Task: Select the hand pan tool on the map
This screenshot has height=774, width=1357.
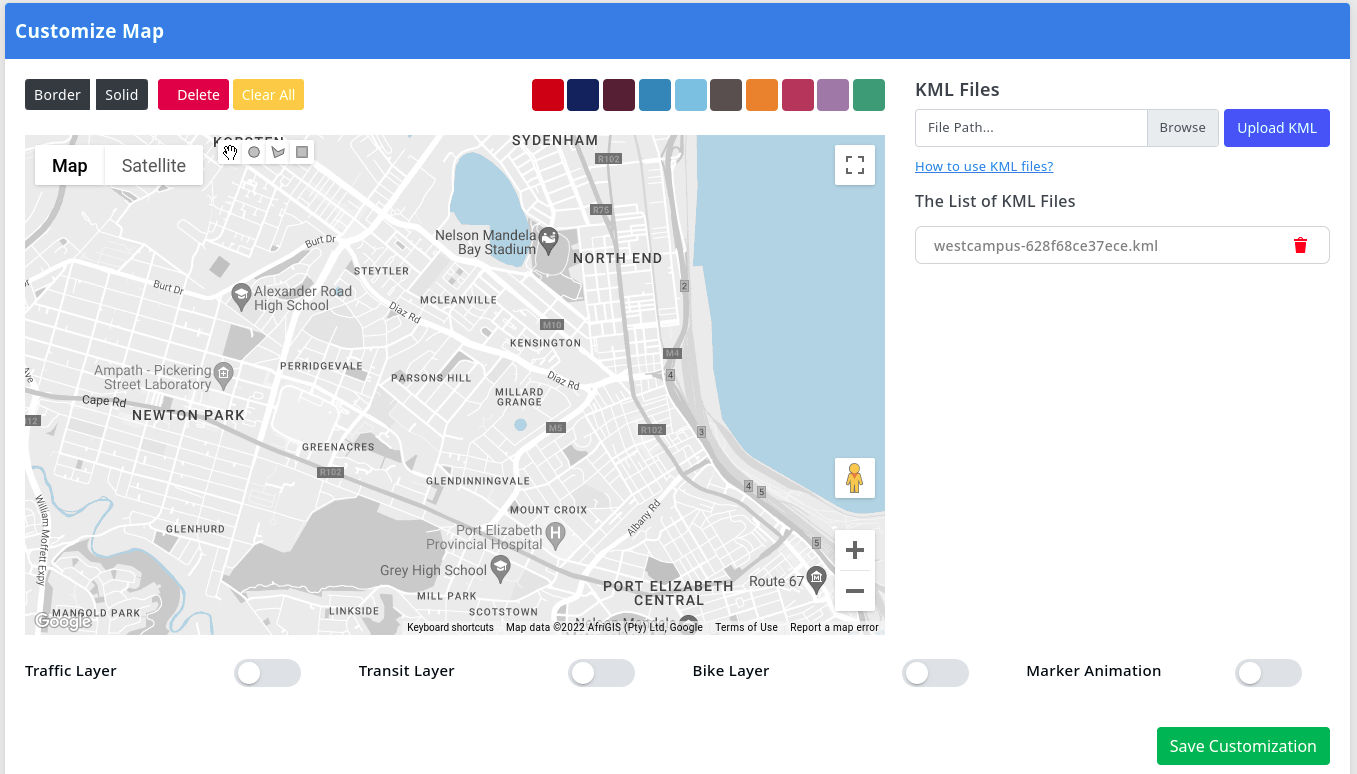Action: coord(230,152)
